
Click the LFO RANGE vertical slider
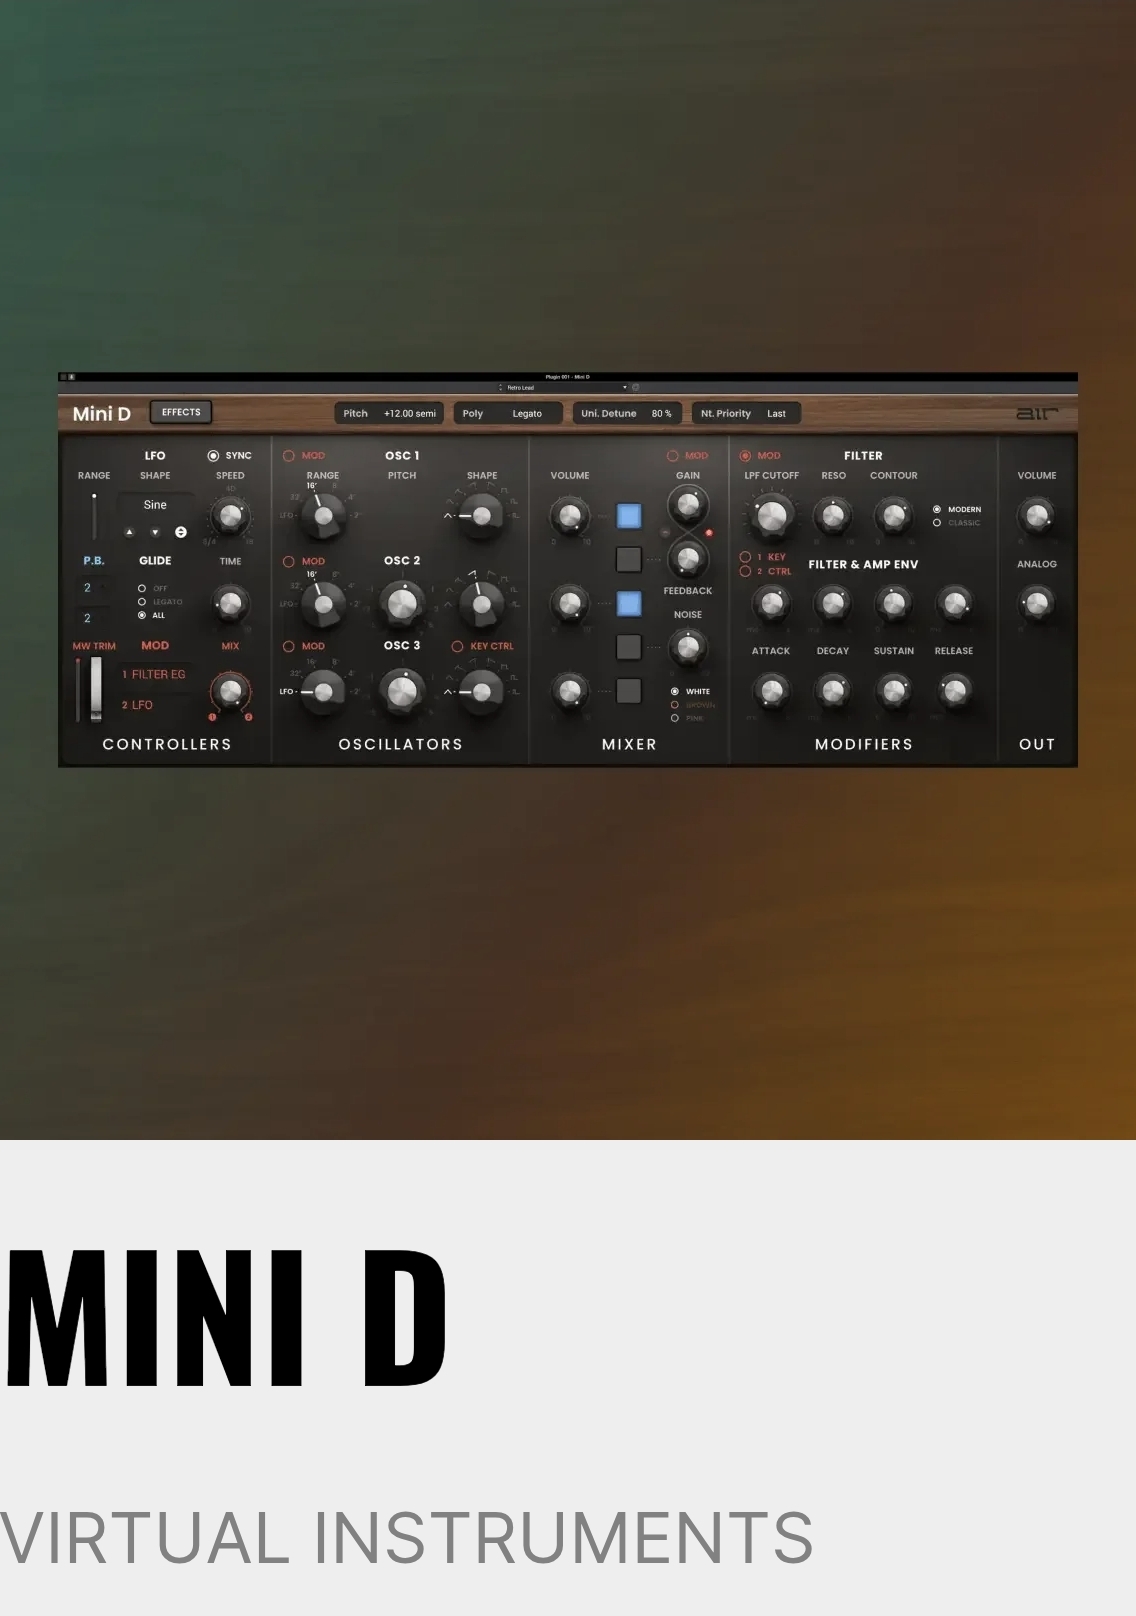tap(95, 516)
